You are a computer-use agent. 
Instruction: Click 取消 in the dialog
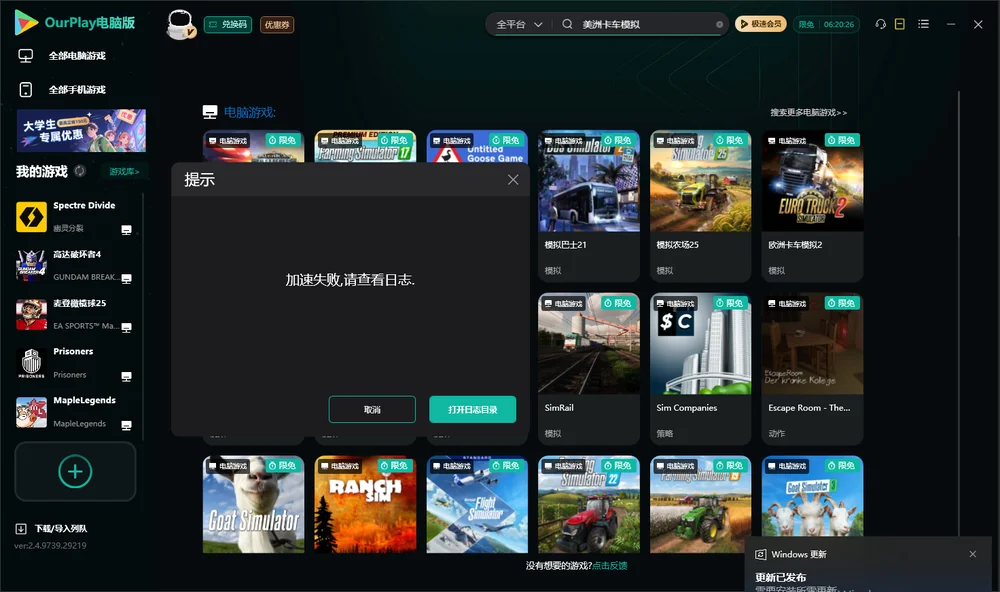372,410
